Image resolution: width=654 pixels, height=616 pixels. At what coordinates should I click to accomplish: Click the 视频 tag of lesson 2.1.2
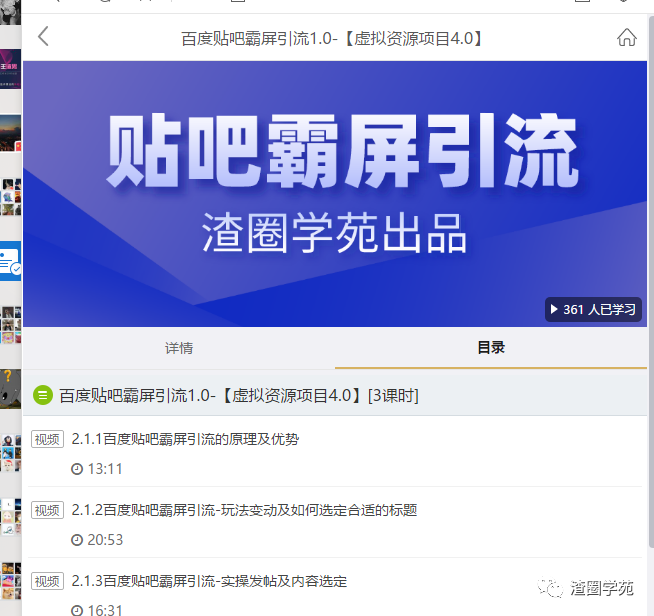[x=48, y=510]
